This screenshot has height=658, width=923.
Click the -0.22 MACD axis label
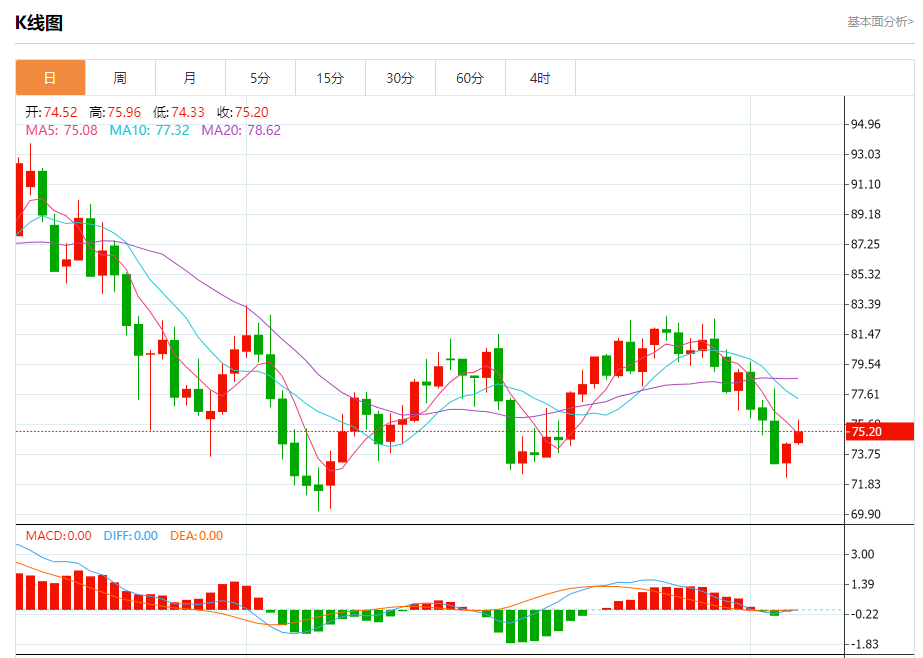[864, 614]
